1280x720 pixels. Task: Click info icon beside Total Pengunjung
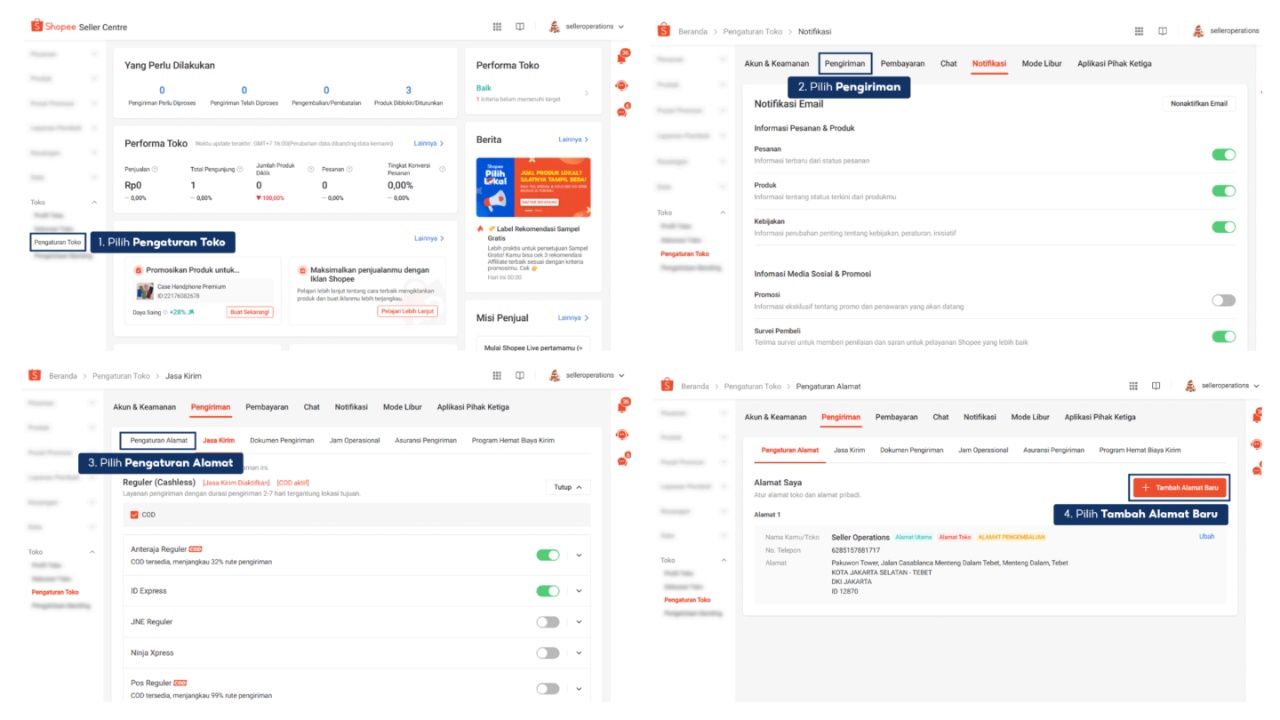pos(239,169)
